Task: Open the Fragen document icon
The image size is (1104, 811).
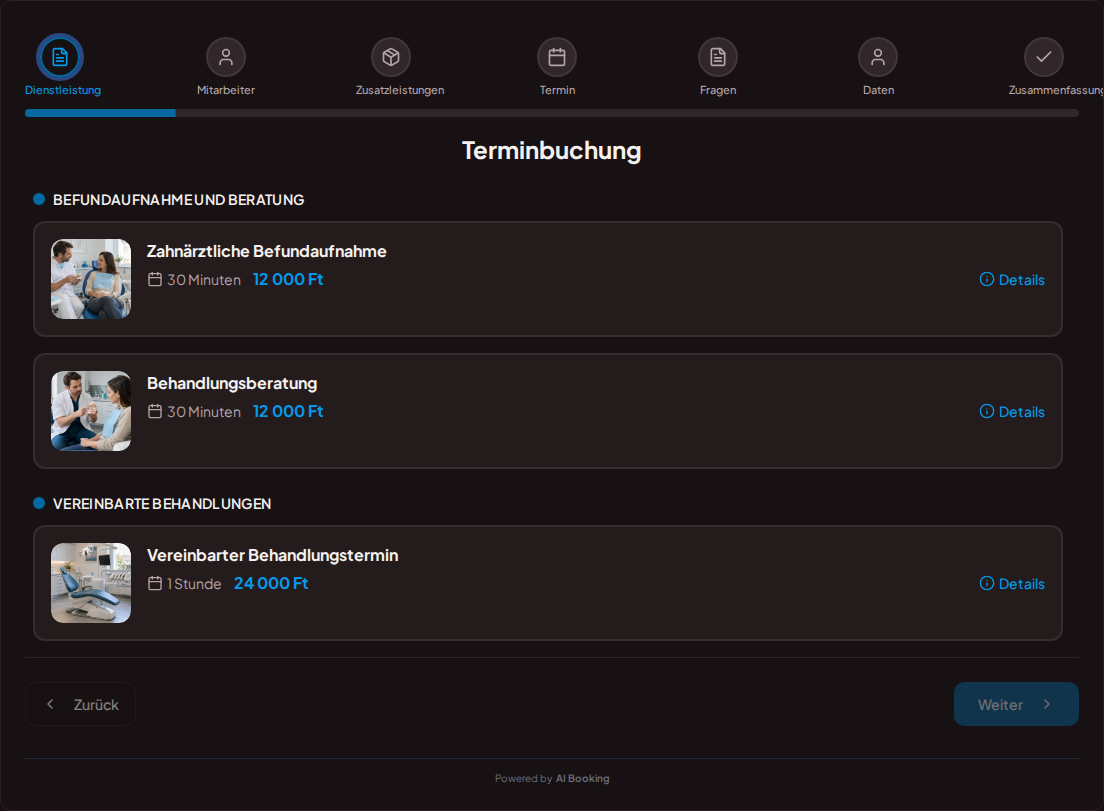Action: tap(717, 57)
